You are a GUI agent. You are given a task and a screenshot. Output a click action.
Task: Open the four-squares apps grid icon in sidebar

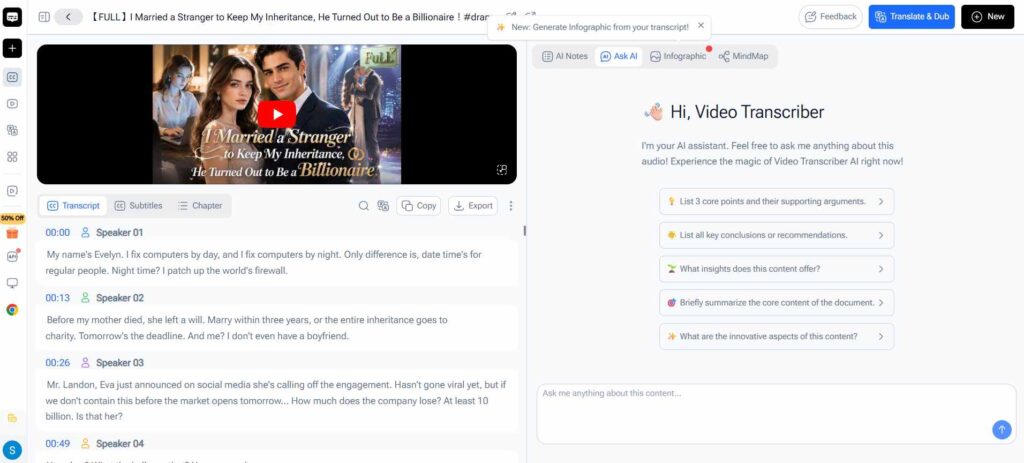coord(12,157)
